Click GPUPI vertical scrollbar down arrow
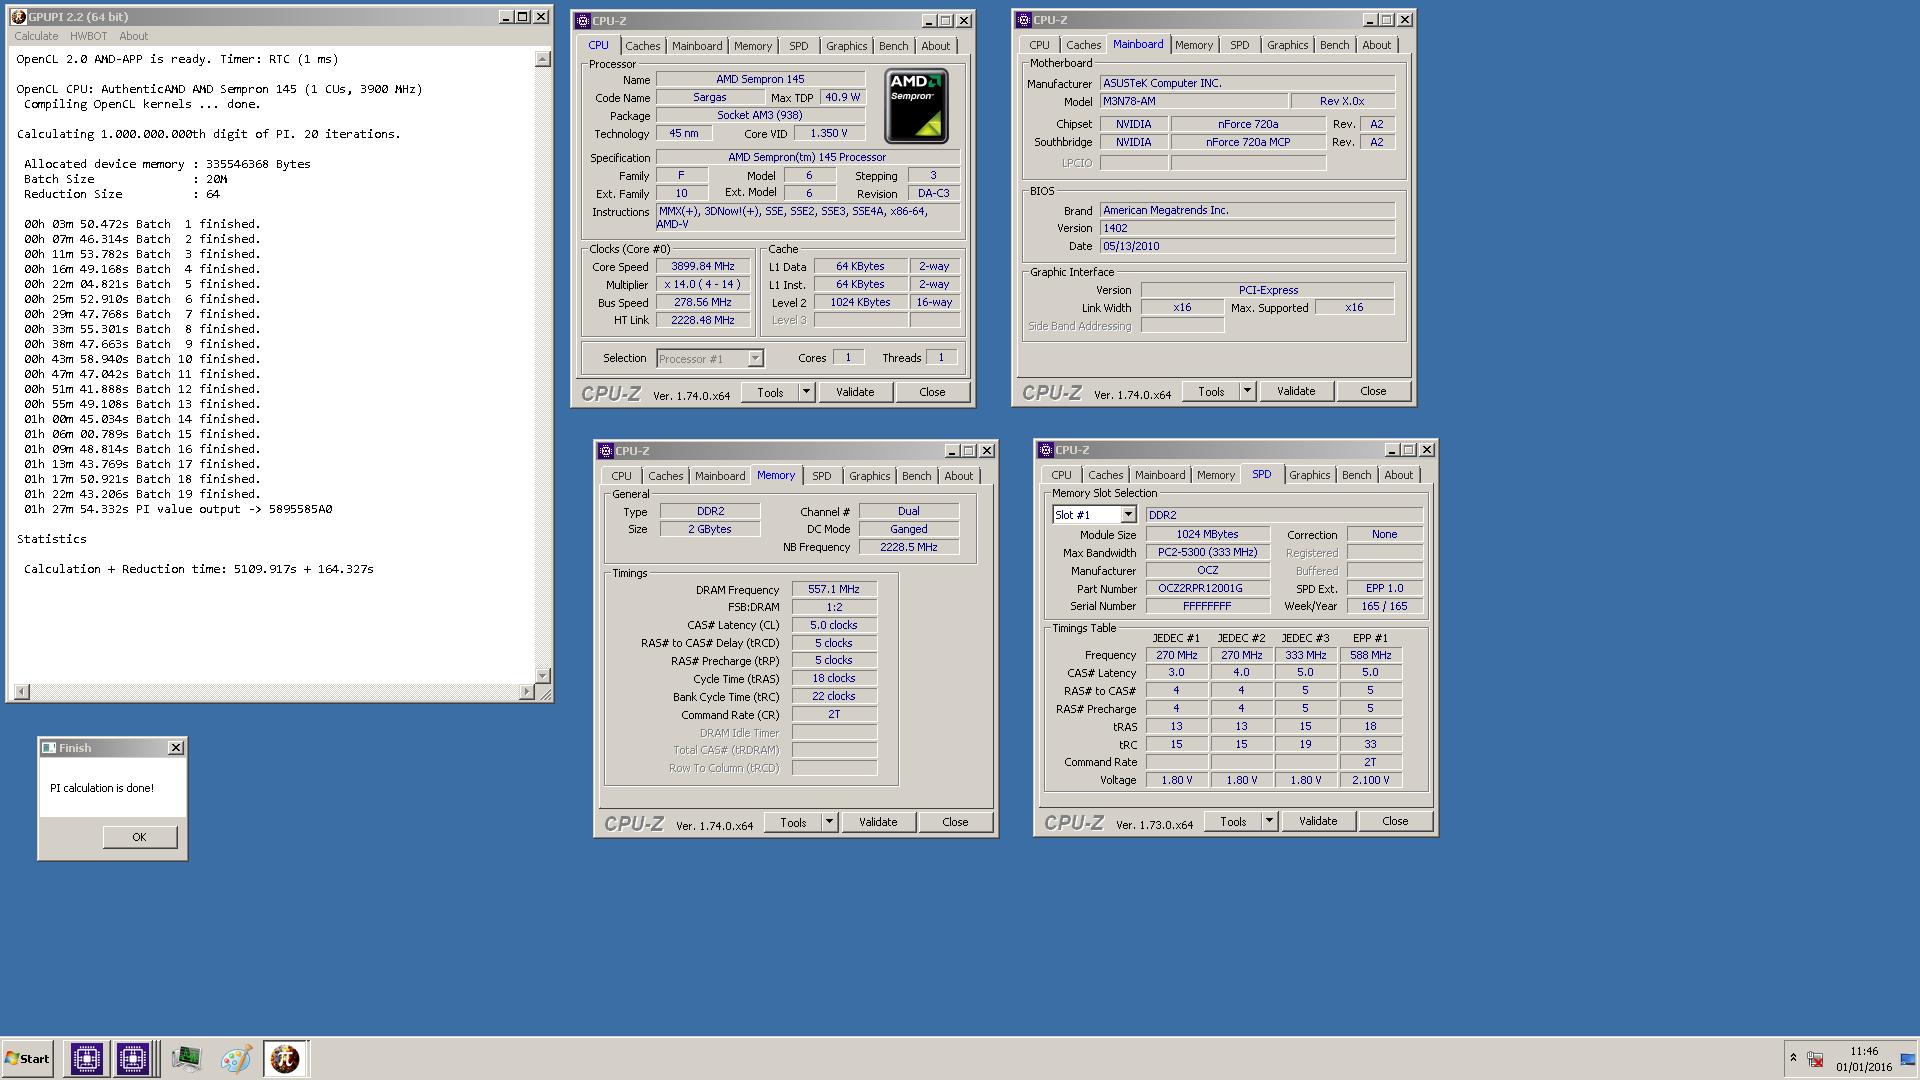The width and height of the screenshot is (1920, 1080). (543, 675)
